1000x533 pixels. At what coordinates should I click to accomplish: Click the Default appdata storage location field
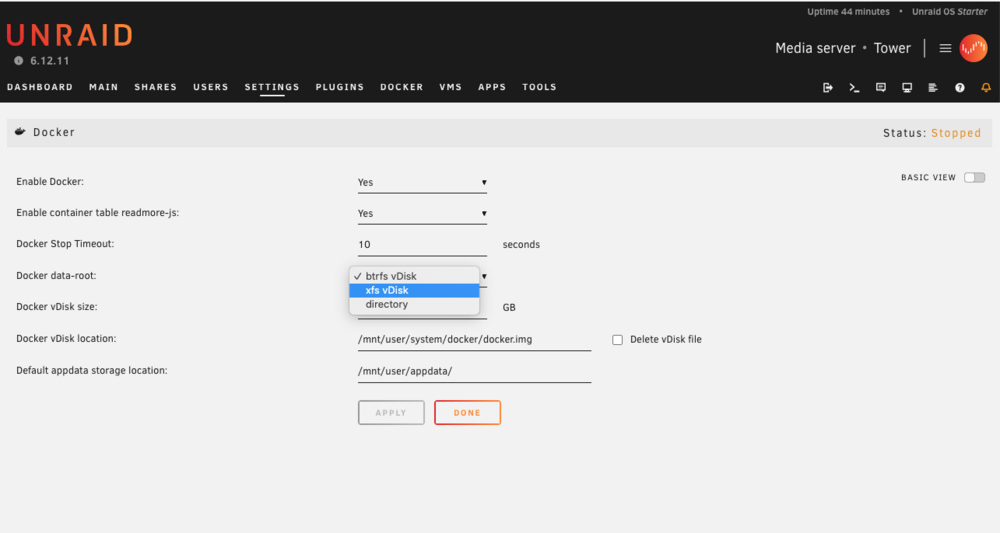tap(474, 371)
